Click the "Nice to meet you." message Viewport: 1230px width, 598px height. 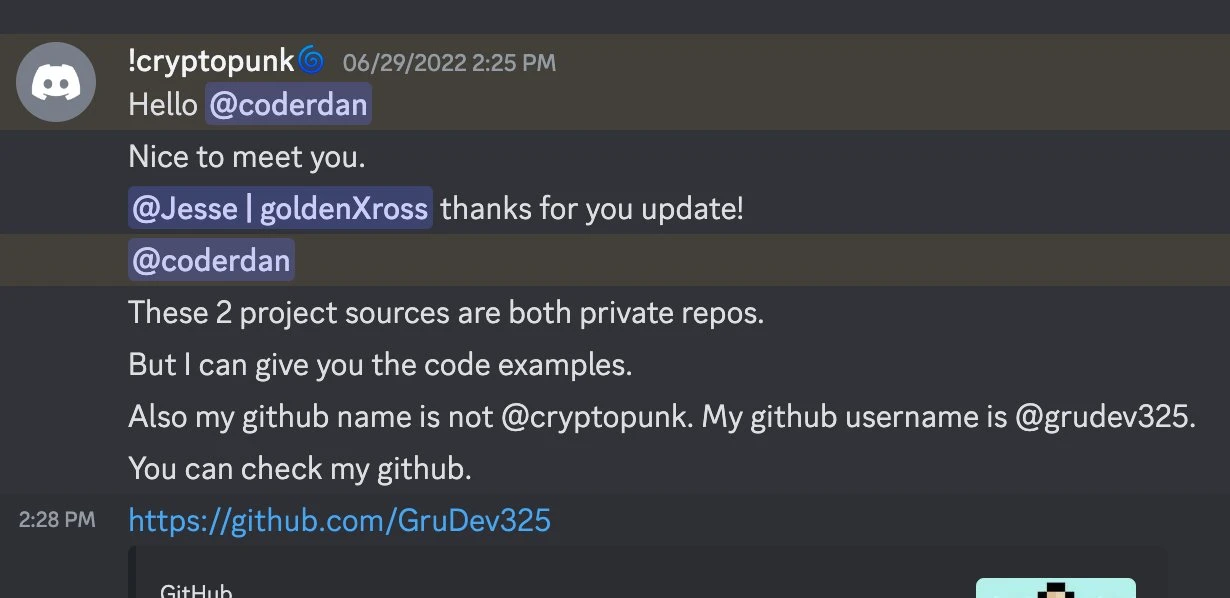point(247,157)
